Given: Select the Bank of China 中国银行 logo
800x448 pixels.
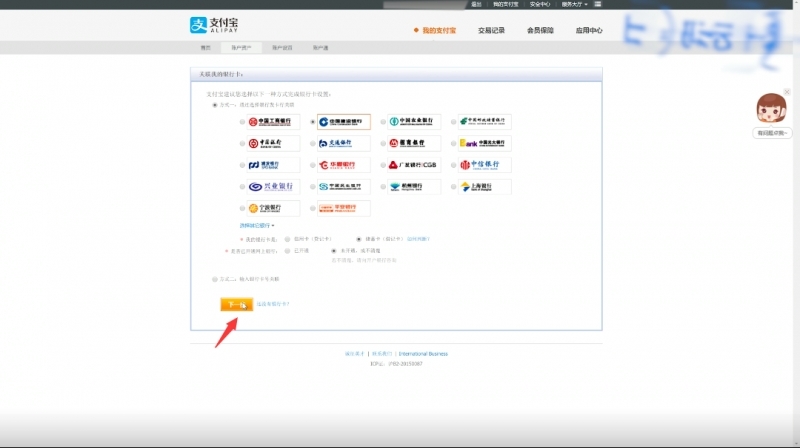Looking at the screenshot, I should [273, 143].
